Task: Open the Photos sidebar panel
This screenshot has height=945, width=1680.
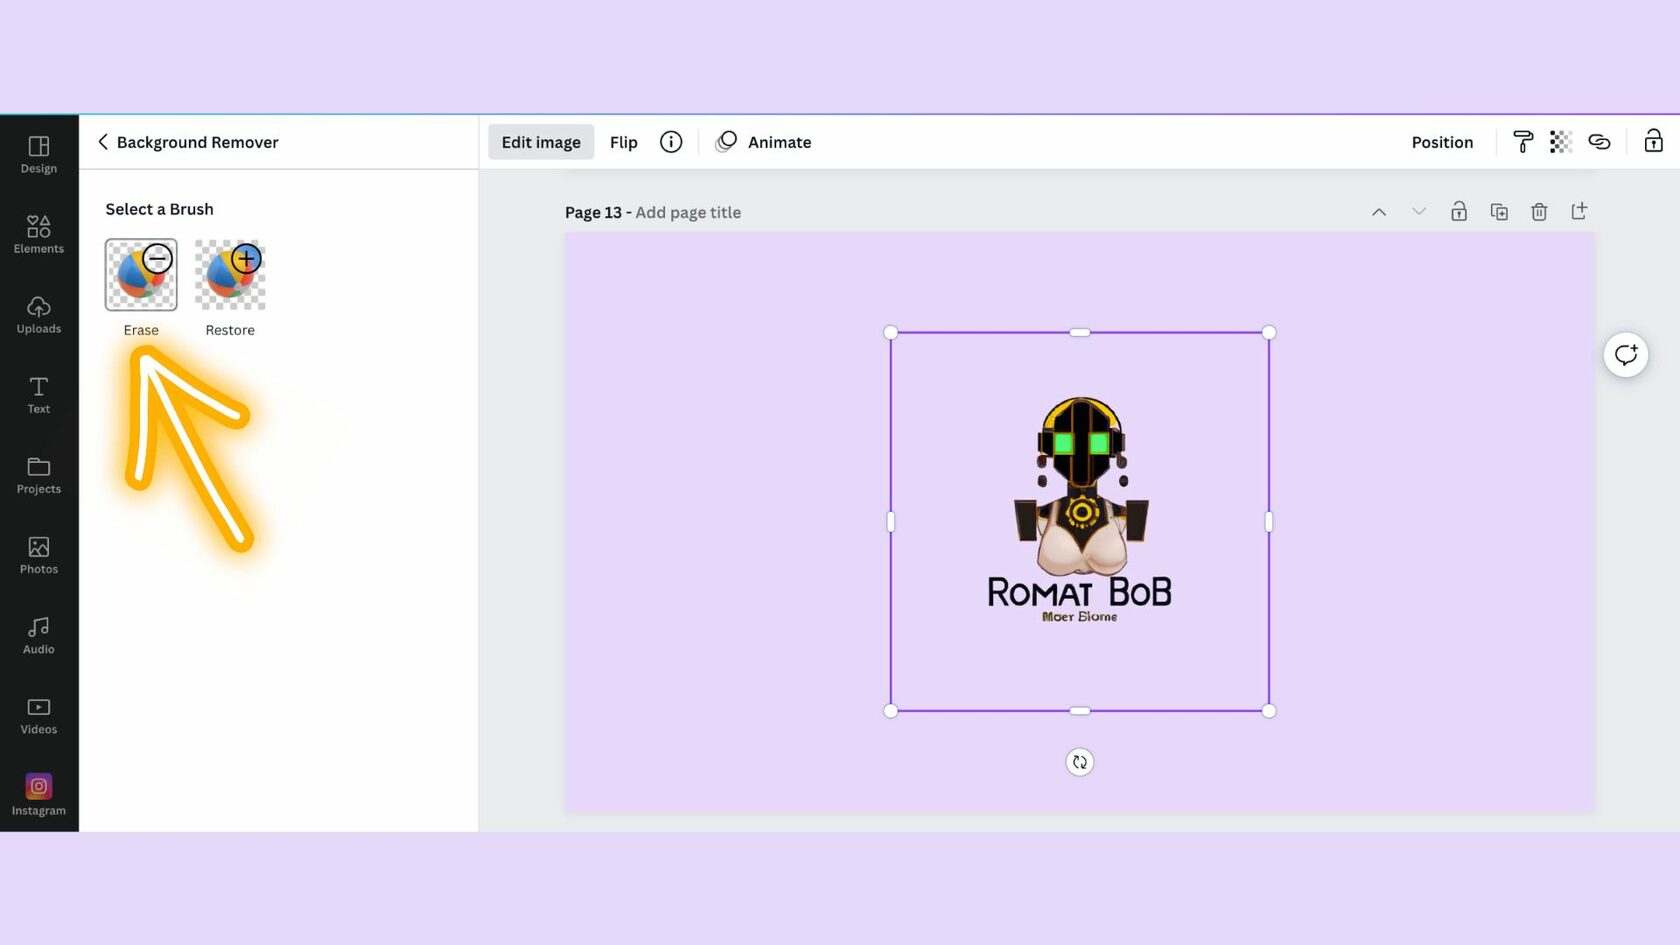Action: [39, 555]
